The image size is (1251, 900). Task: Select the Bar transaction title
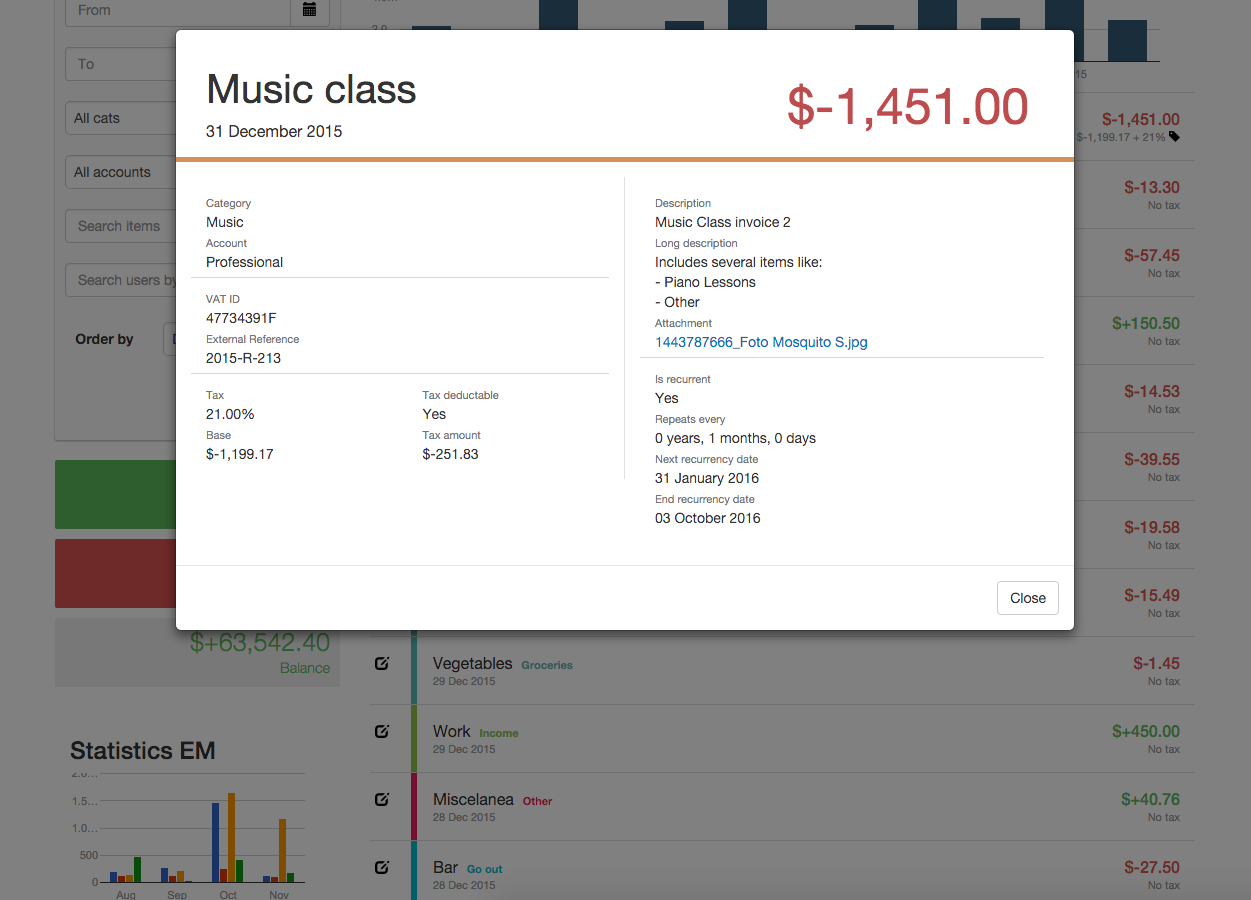point(445,867)
